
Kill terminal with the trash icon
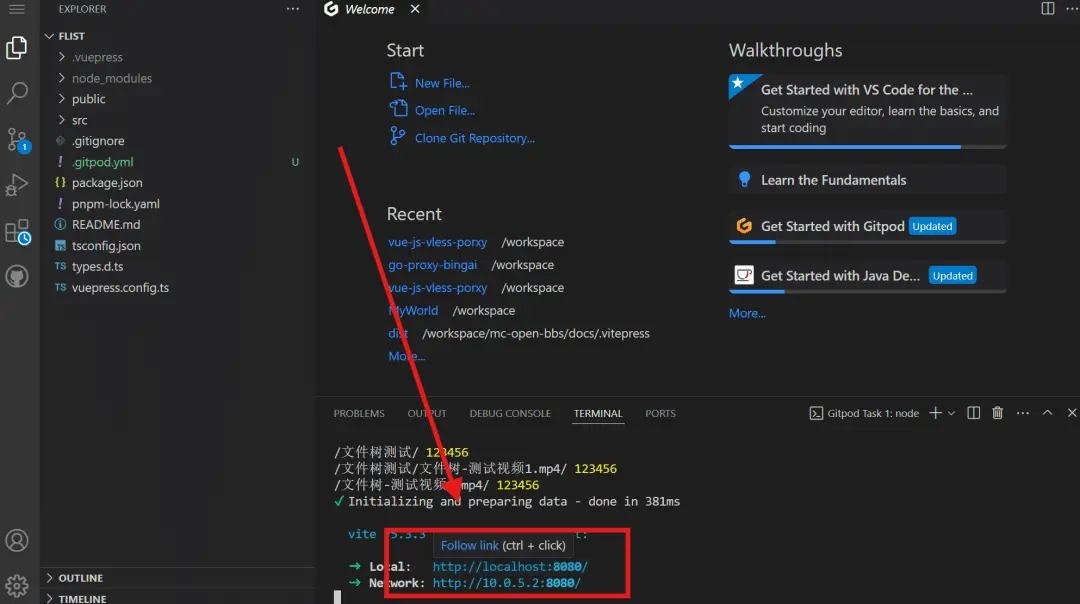(x=997, y=413)
